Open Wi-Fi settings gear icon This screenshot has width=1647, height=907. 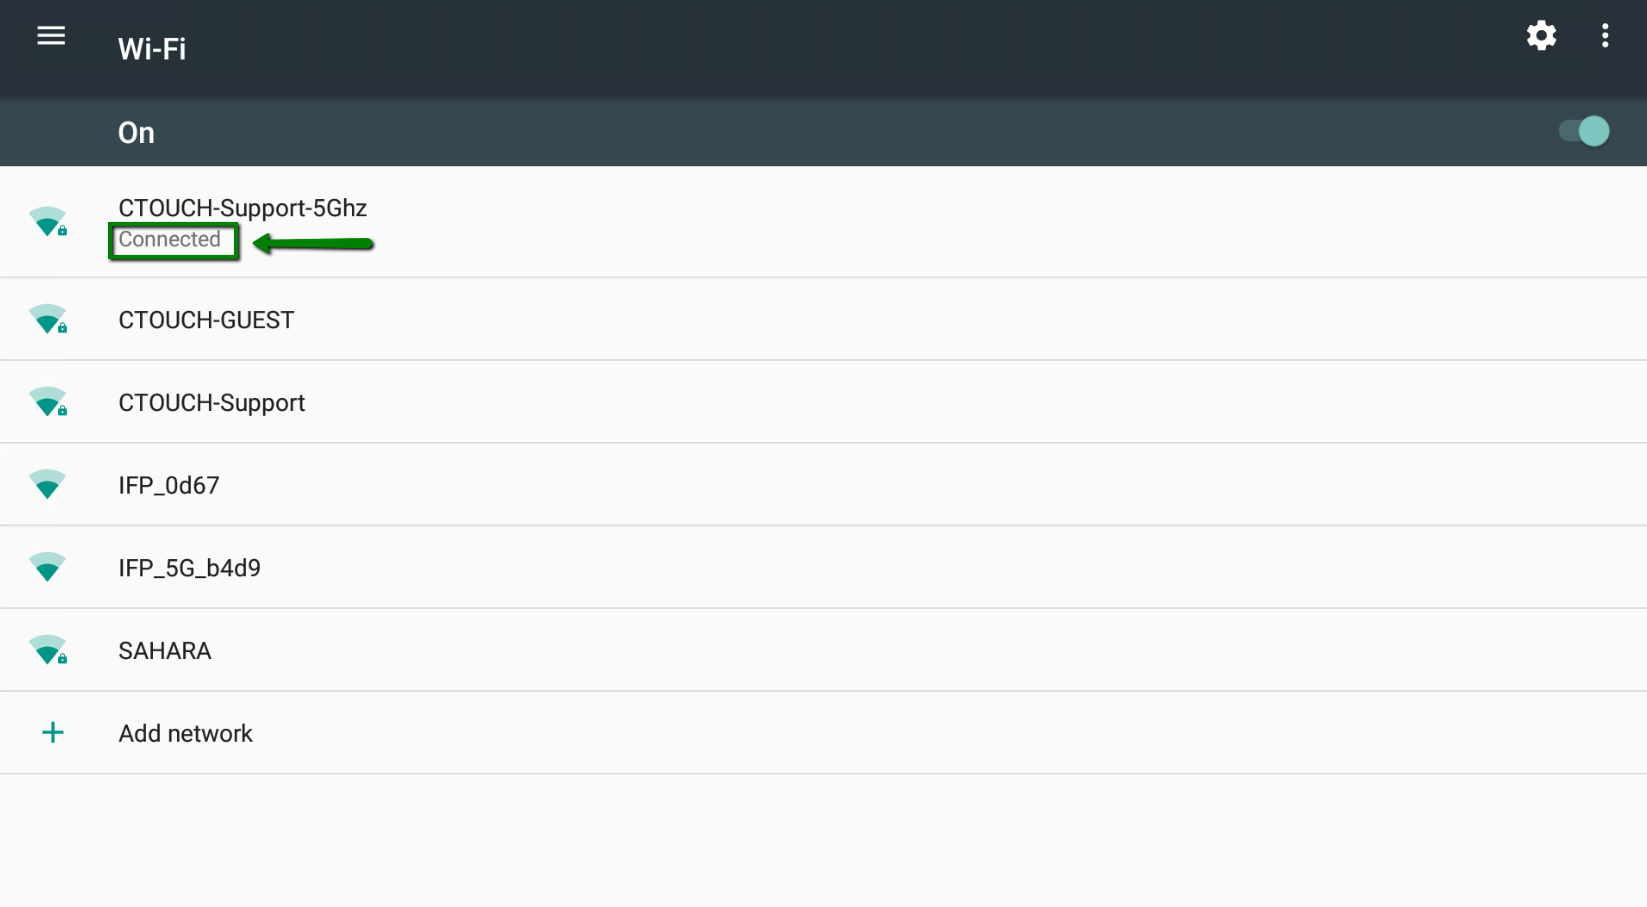(x=1541, y=36)
